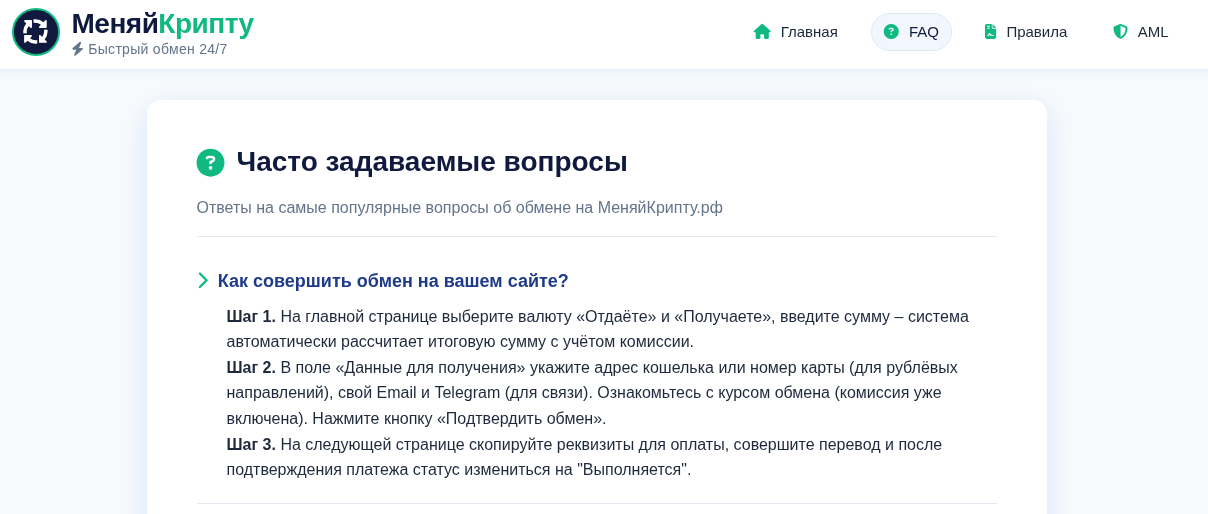Click heading 'Часто задаваемые вопросы'
1208x514 pixels.
coord(432,162)
